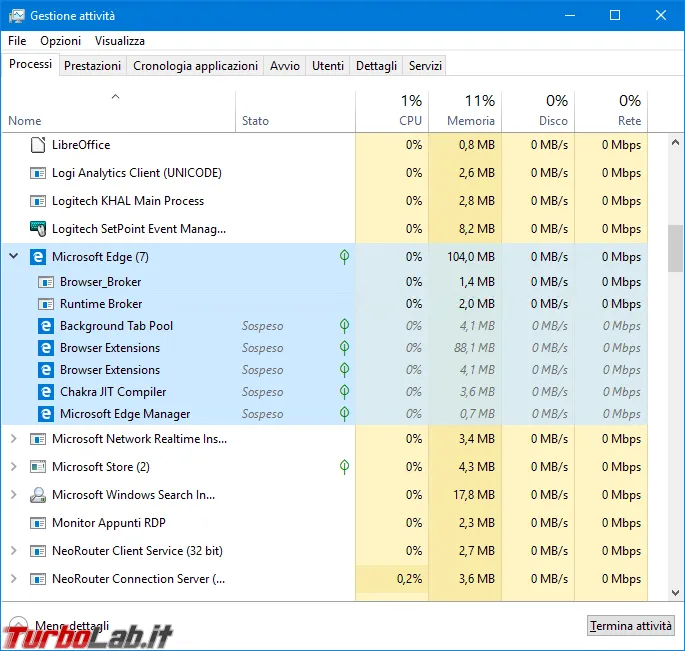Viewport: 685px width, 651px height.
Task: Click the Sospeso status of Chakra JIT Compiler
Action: (x=263, y=392)
